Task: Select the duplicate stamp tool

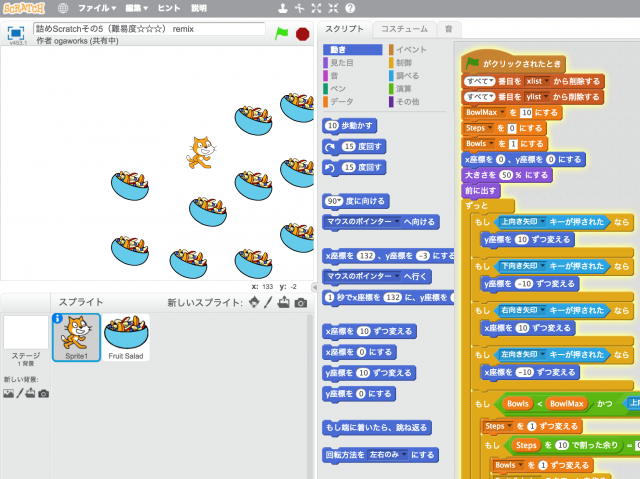Action: pos(282,8)
